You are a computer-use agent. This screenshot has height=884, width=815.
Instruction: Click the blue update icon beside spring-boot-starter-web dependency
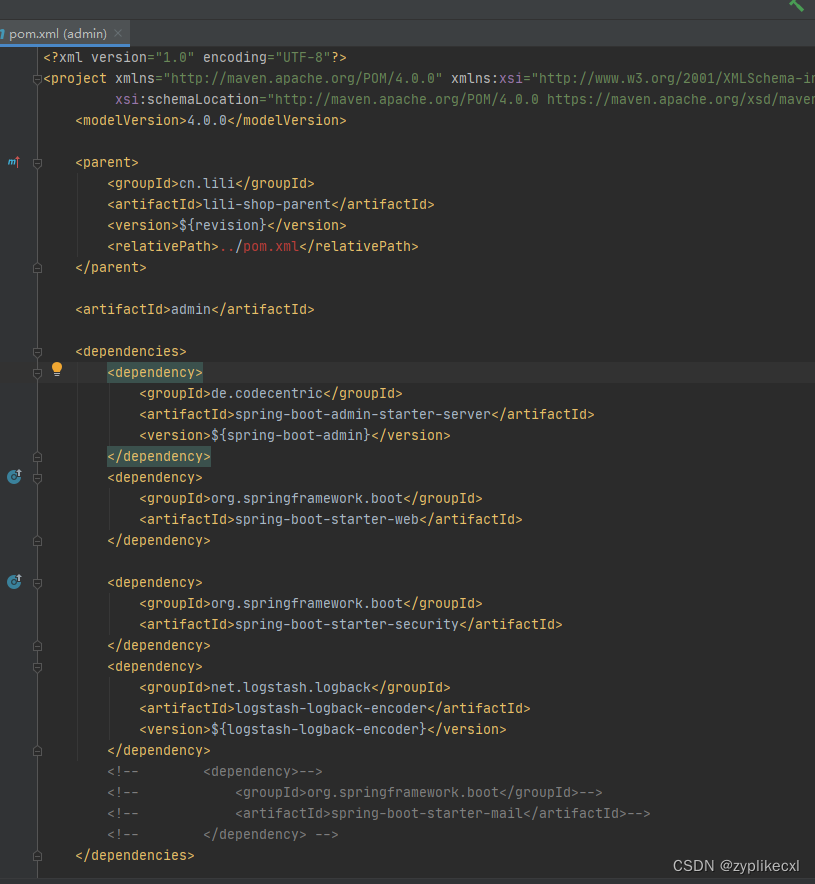click(13, 477)
